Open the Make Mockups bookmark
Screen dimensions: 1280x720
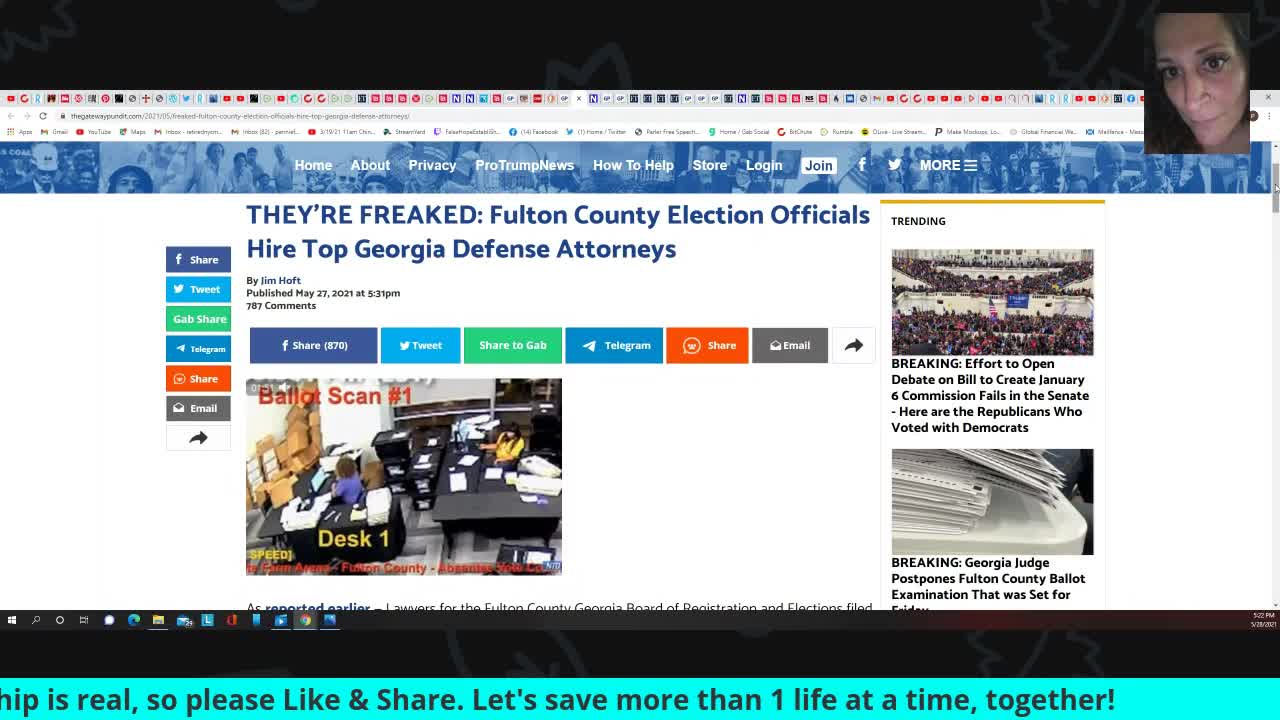click(967, 132)
